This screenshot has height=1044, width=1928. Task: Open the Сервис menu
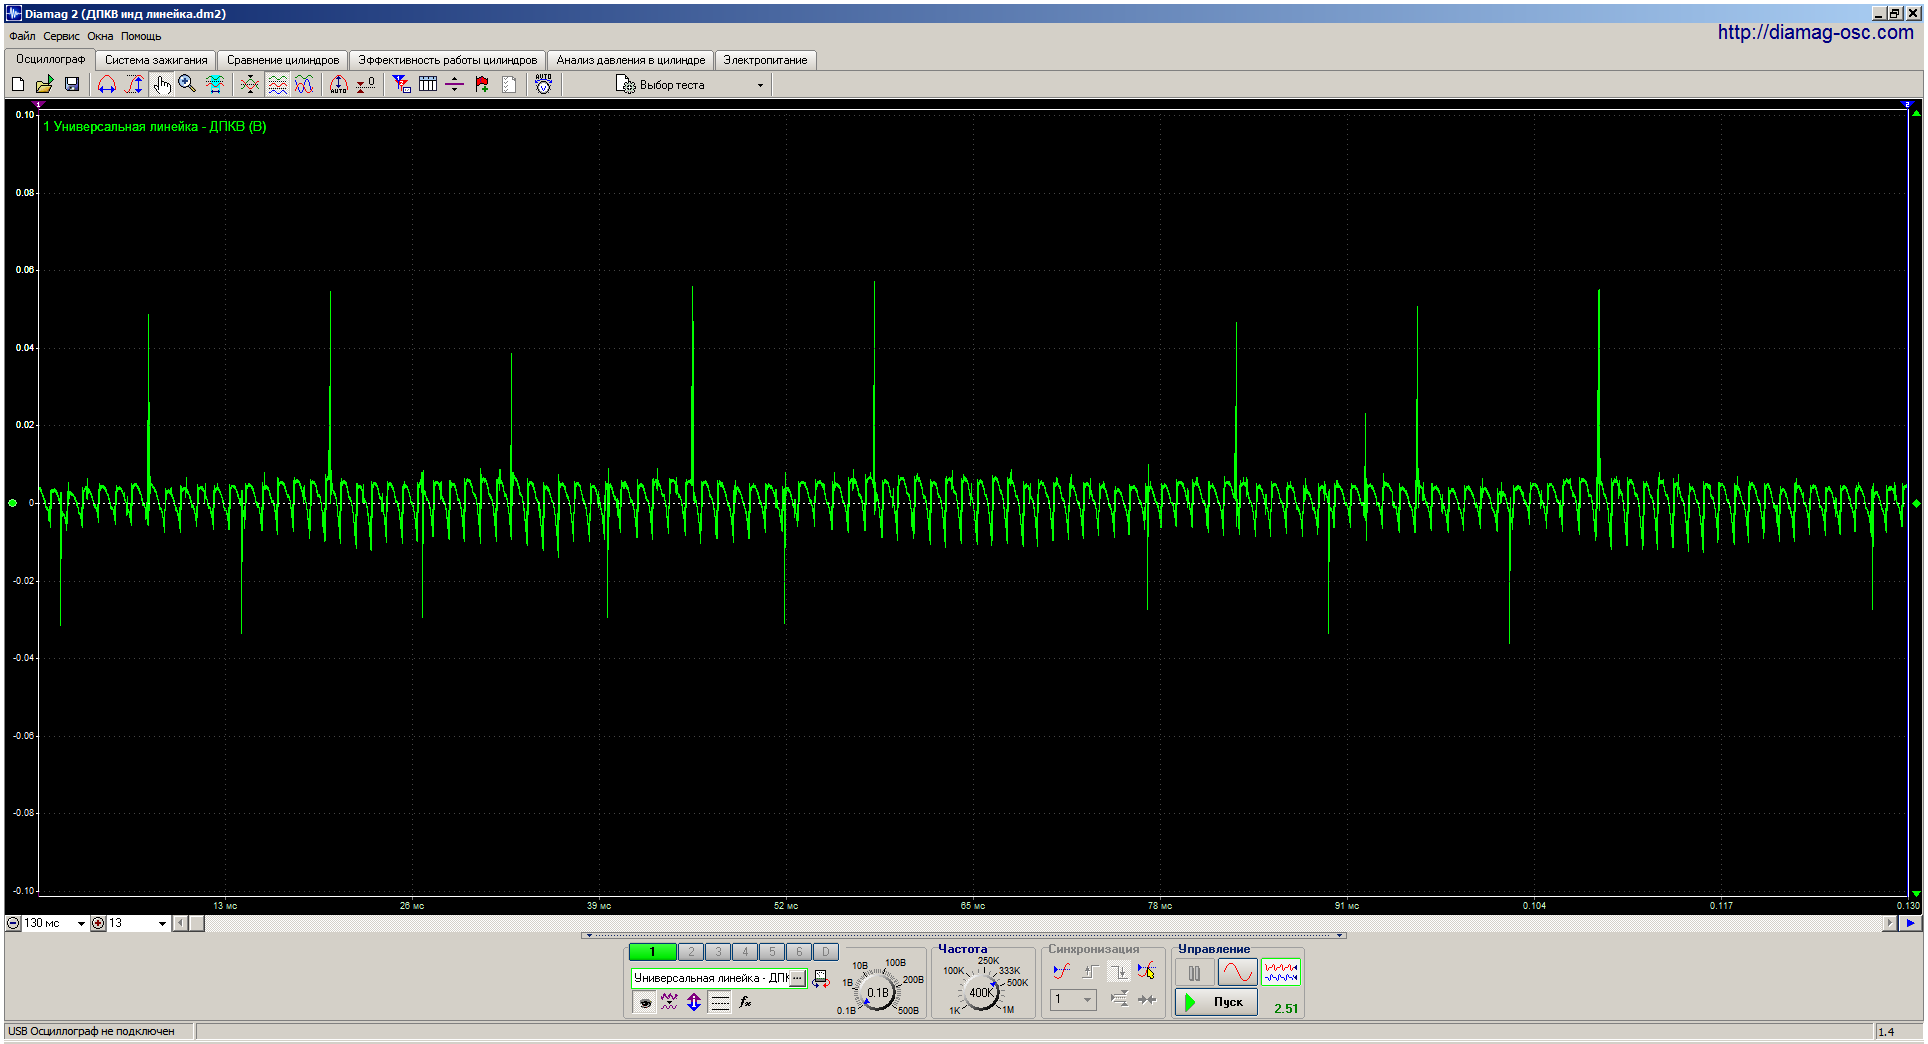61,36
